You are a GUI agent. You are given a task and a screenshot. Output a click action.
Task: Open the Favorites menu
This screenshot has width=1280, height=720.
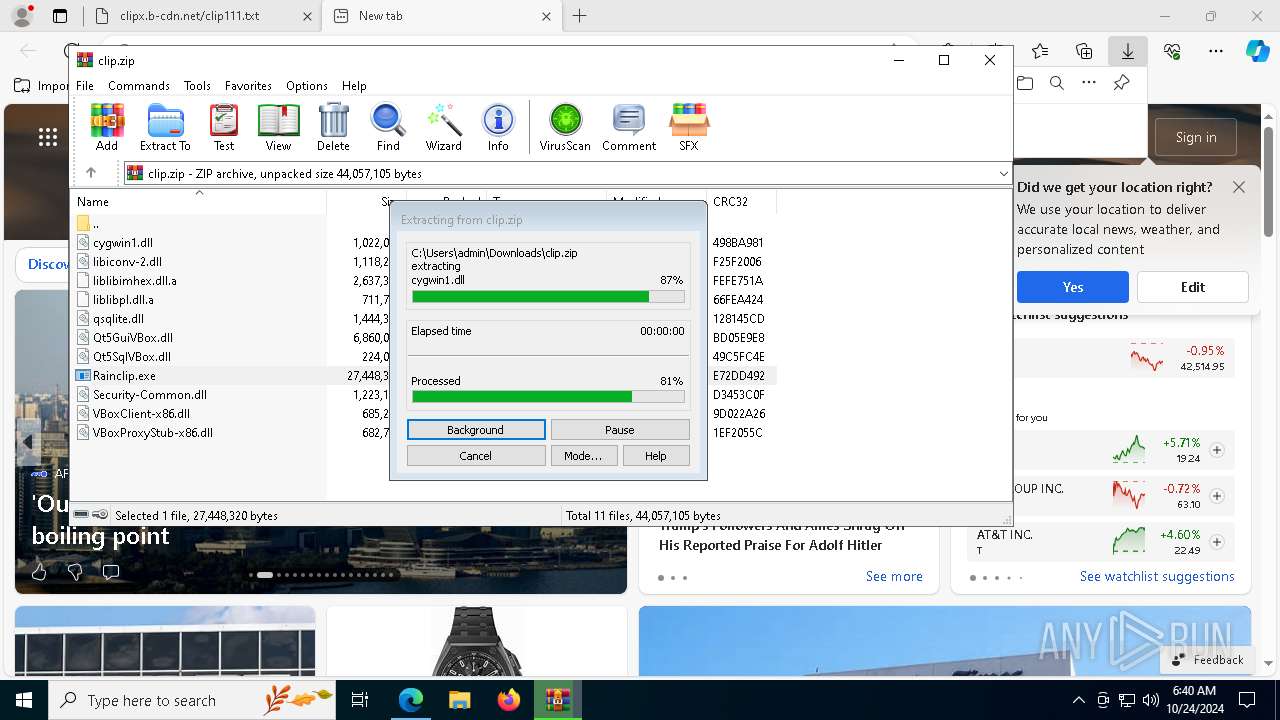(x=248, y=86)
